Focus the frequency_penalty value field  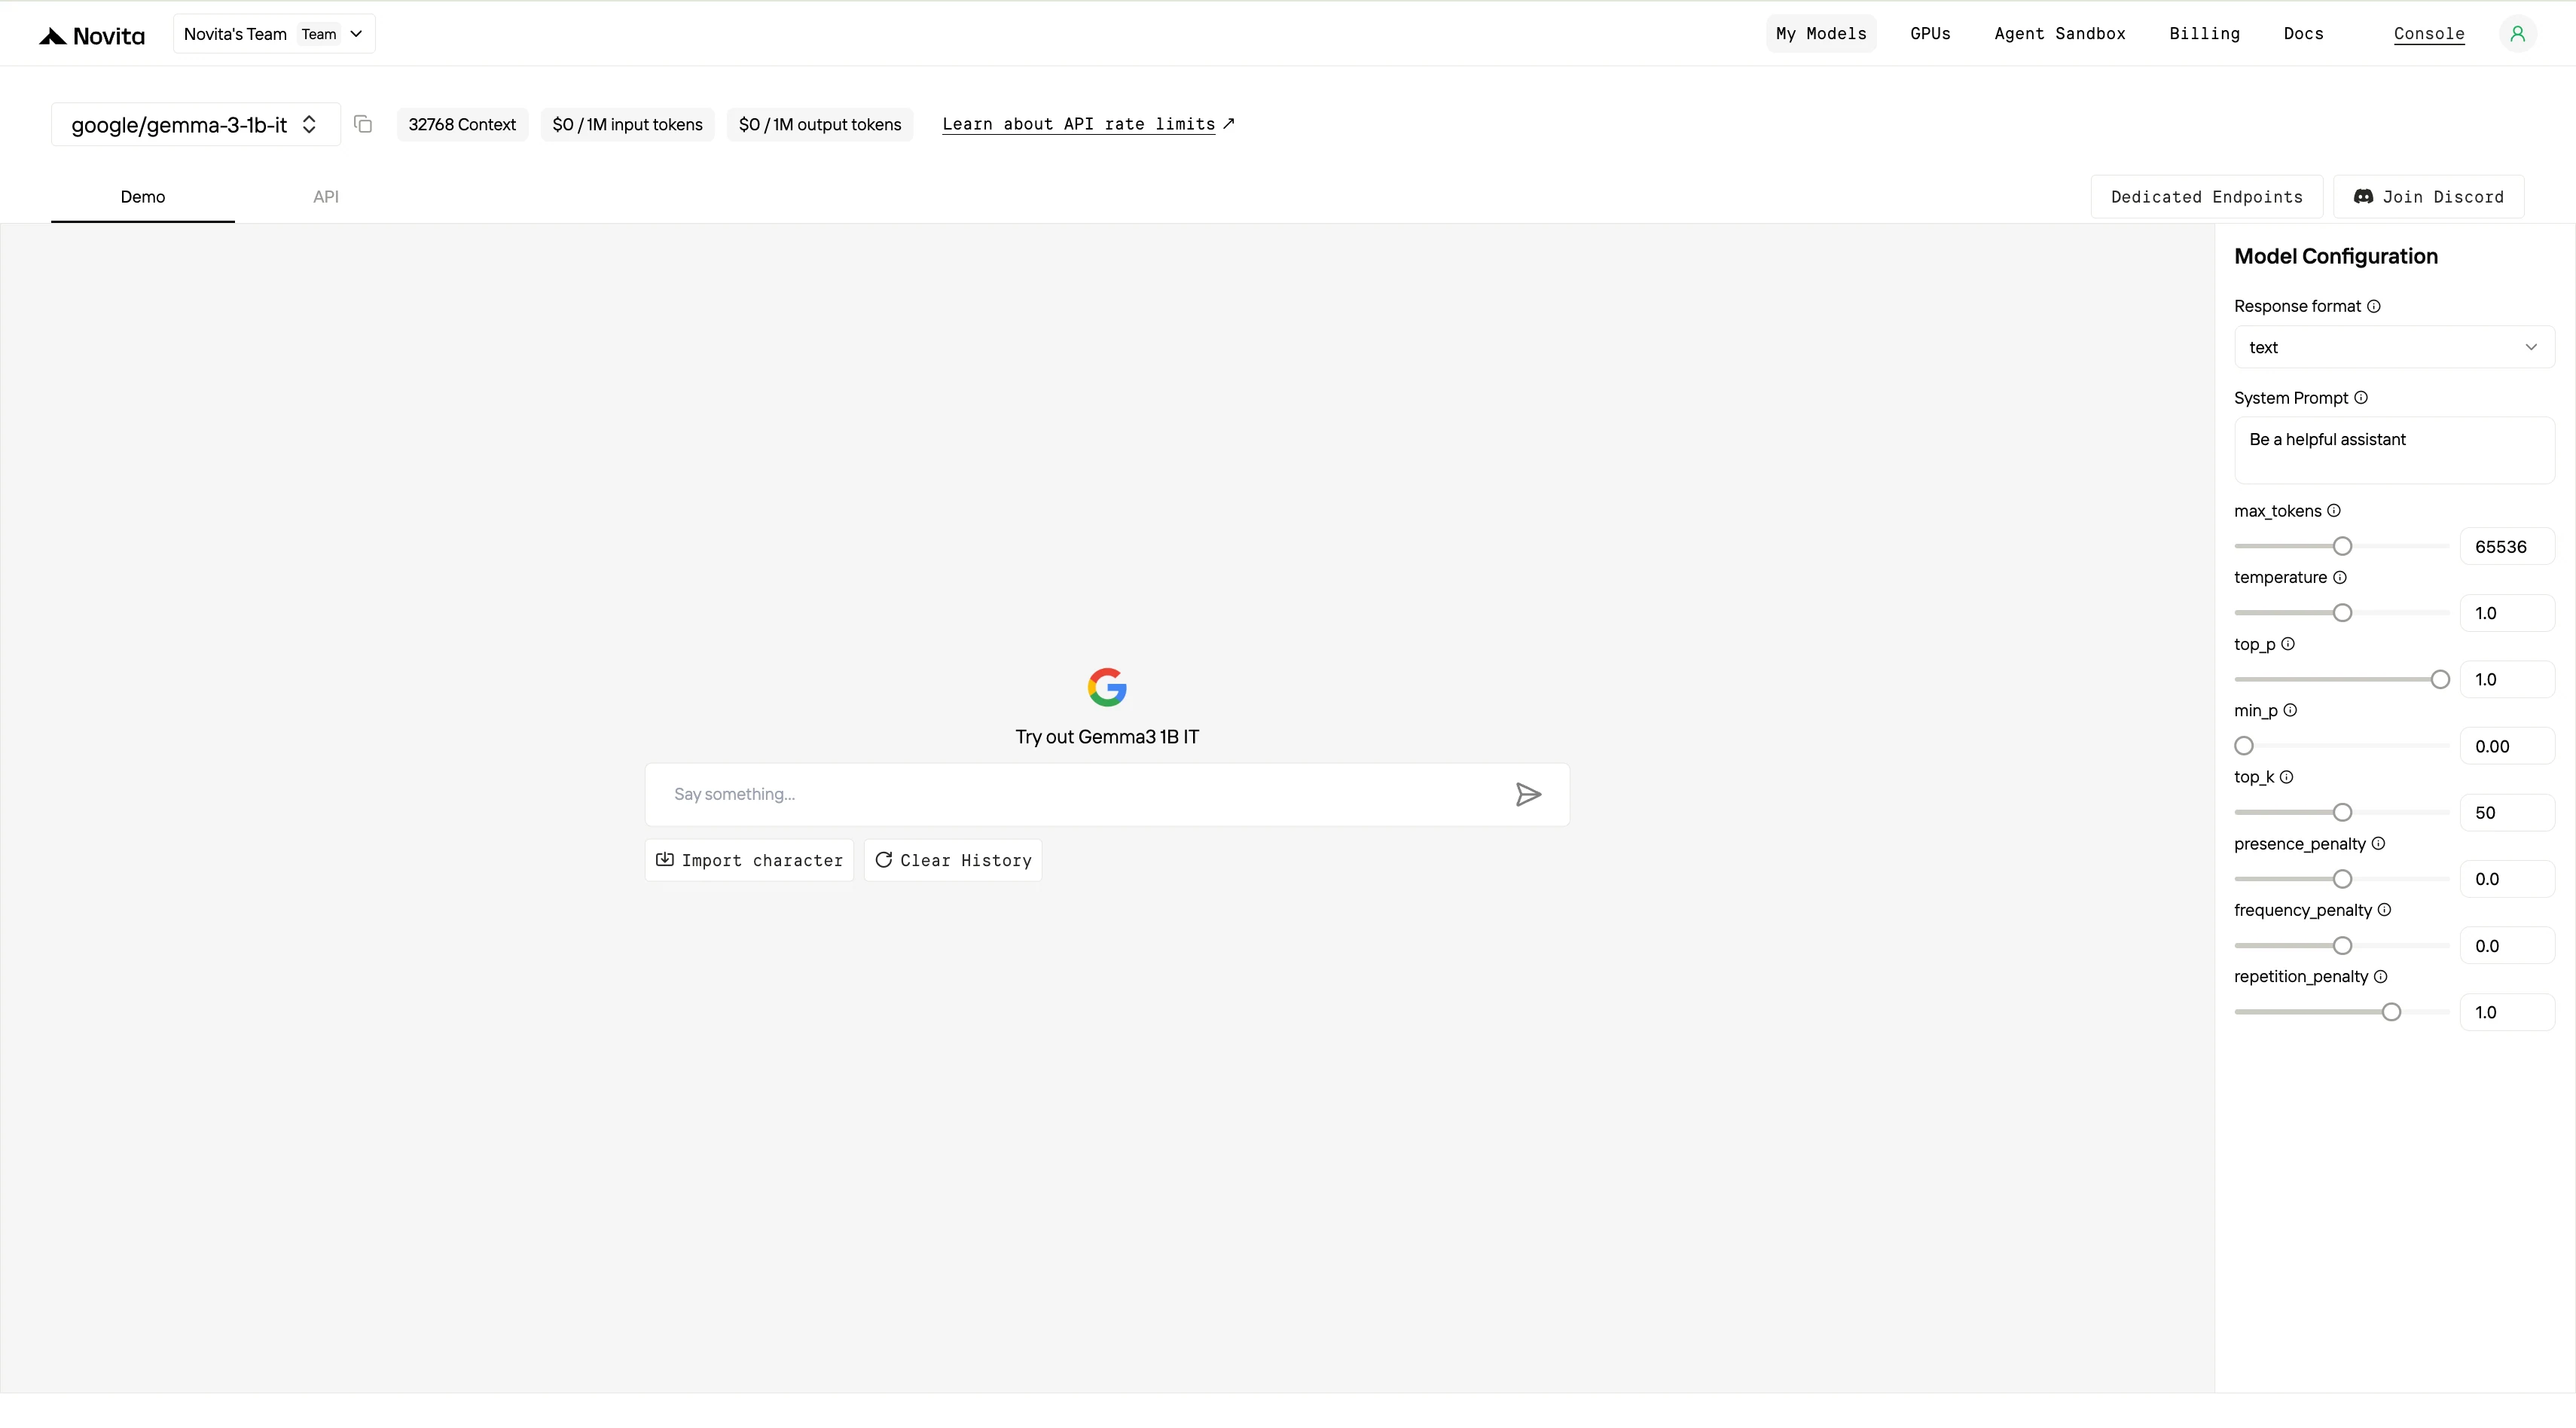[2507, 946]
